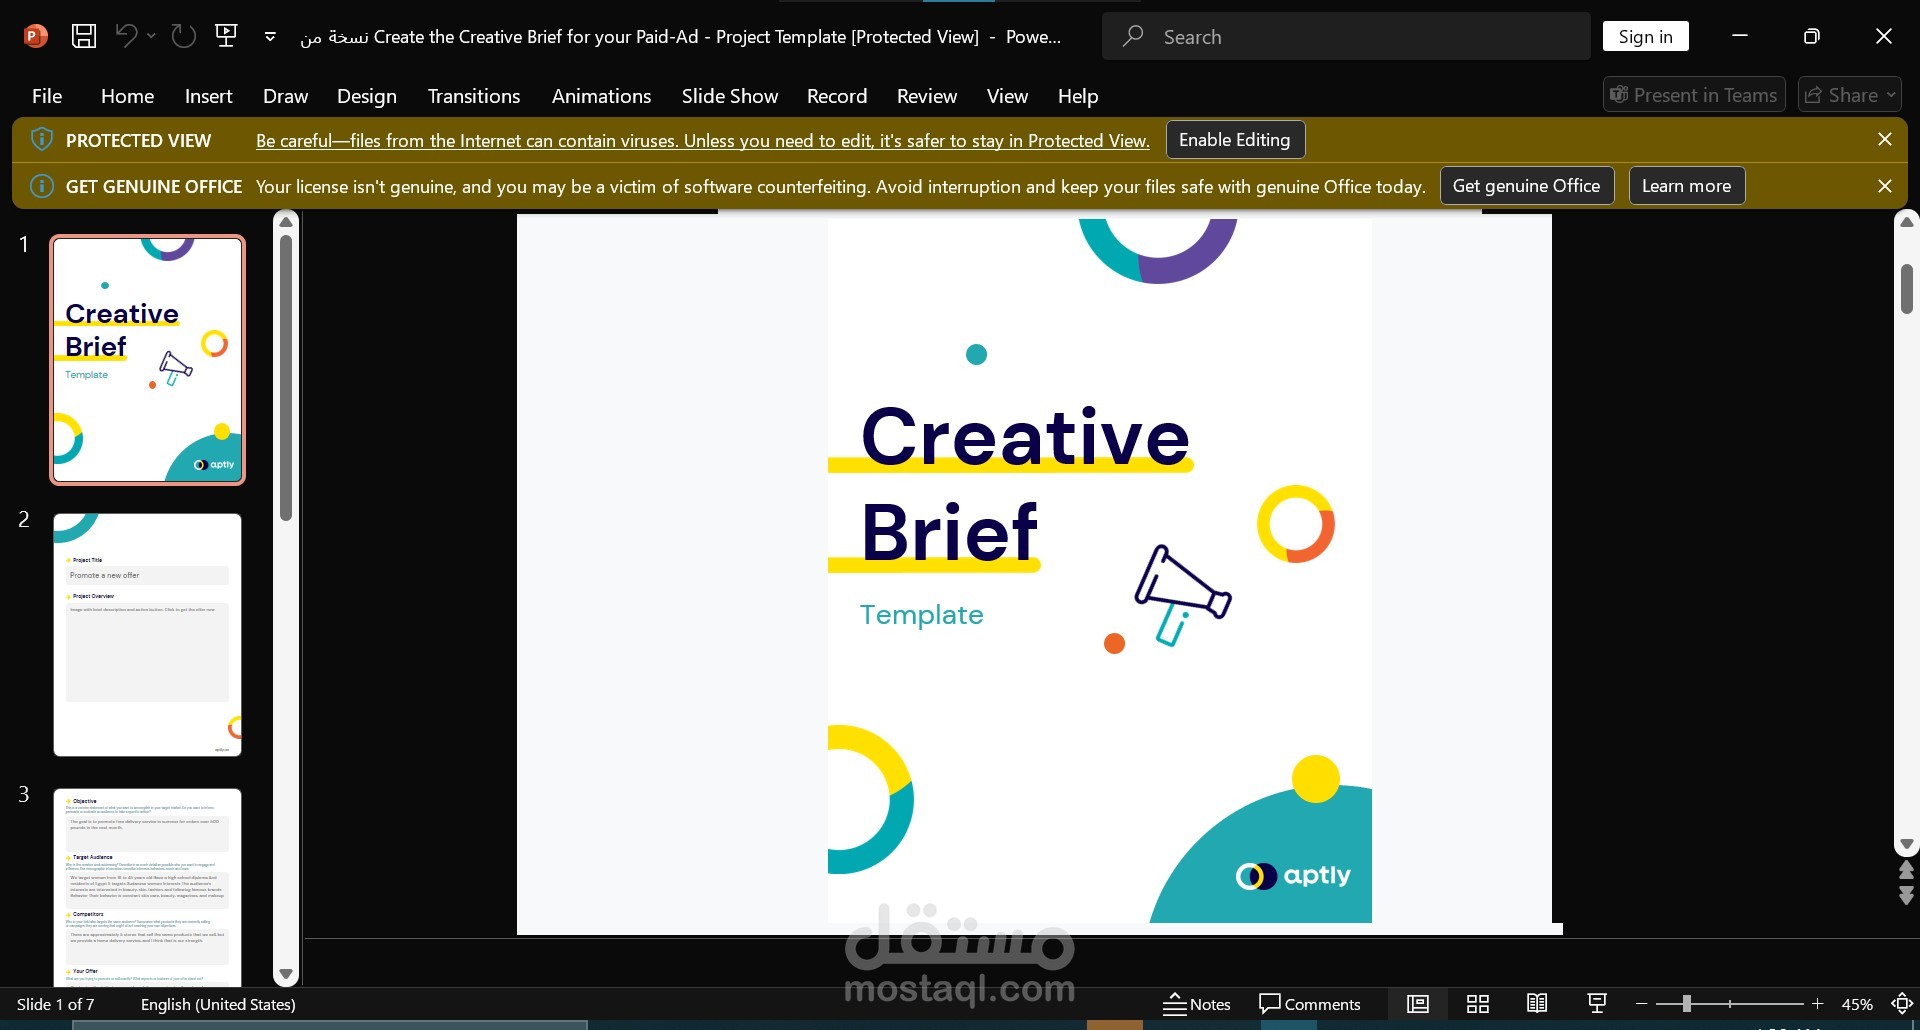Click the Save icon in title bar

tap(84, 37)
